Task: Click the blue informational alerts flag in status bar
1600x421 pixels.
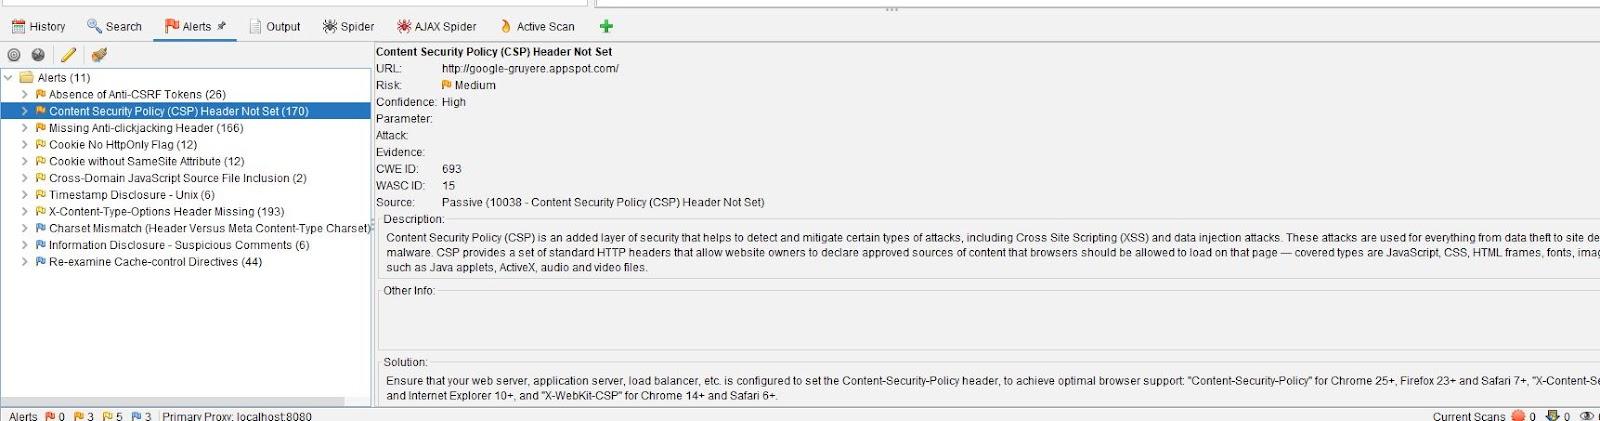Action: click(x=136, y=416)
